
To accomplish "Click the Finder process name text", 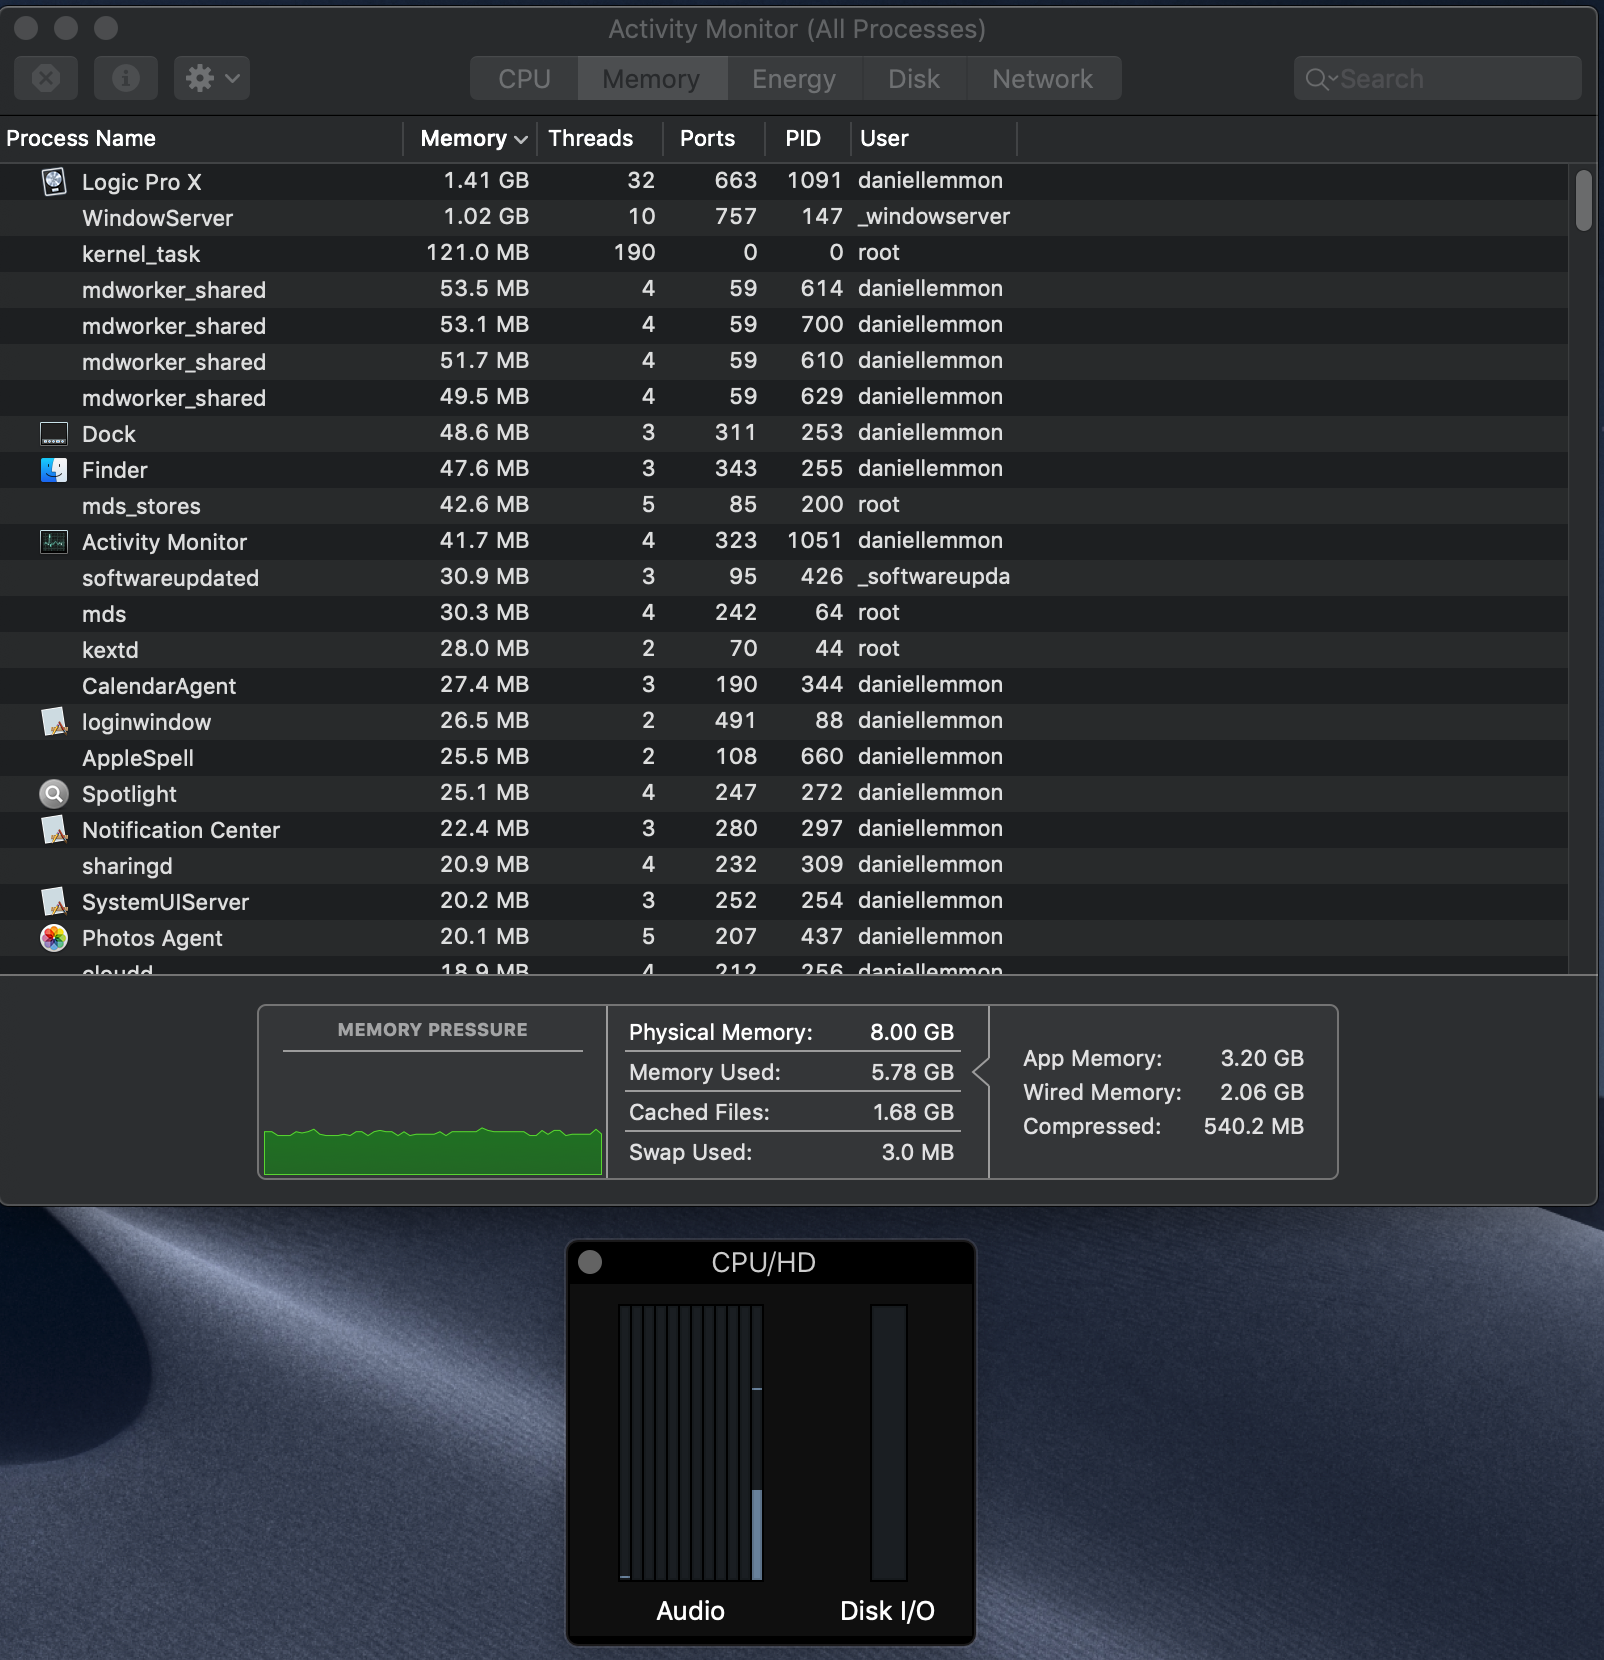I will click(x=114, y=470).
